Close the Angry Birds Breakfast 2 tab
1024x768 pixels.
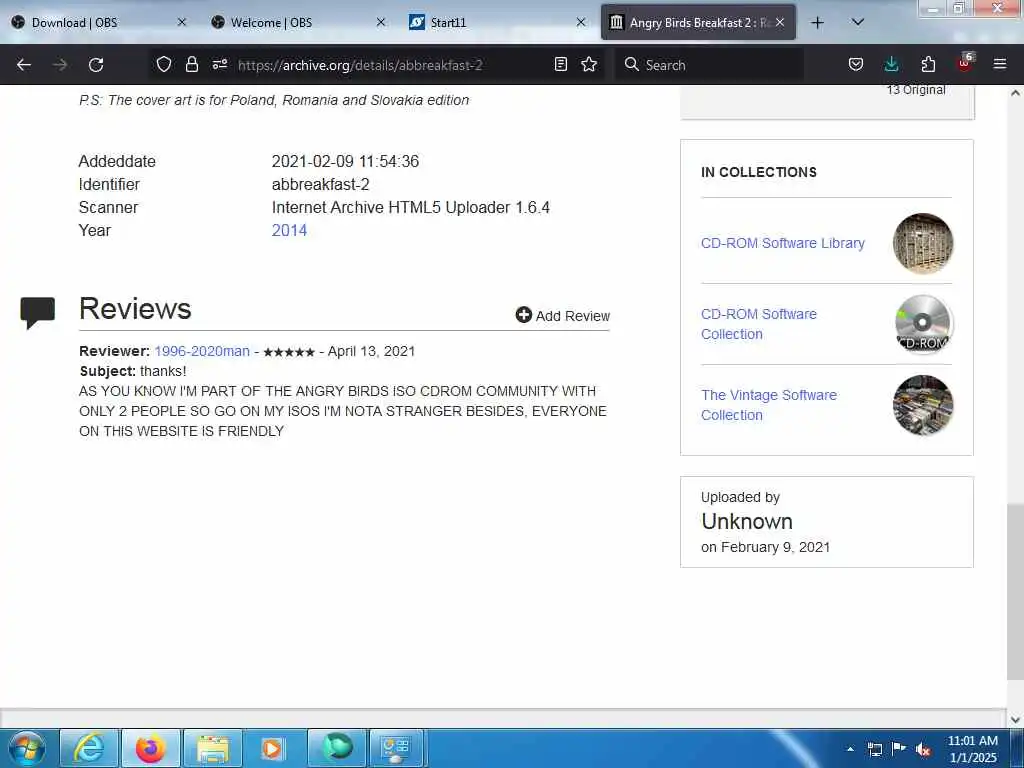[x=780, y=22]
